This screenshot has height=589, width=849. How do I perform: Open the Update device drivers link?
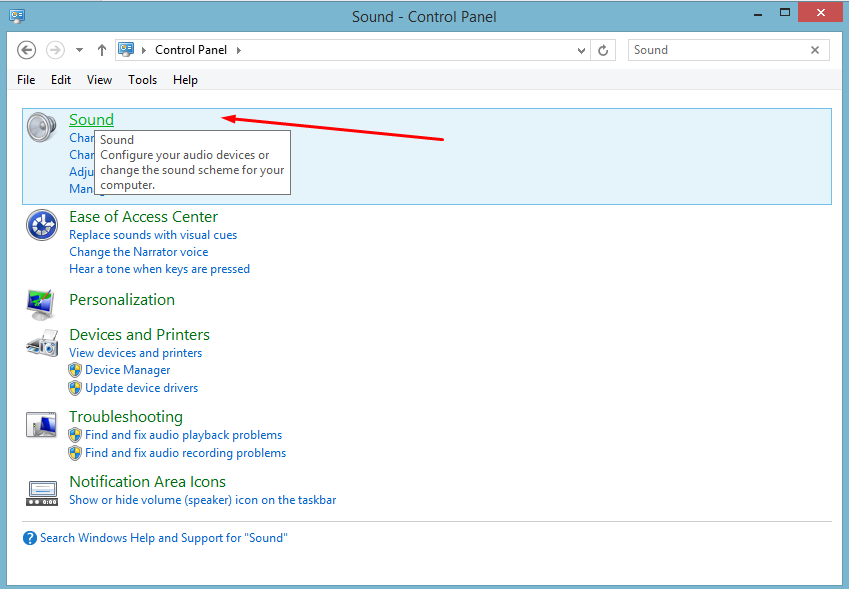point(141,387)
